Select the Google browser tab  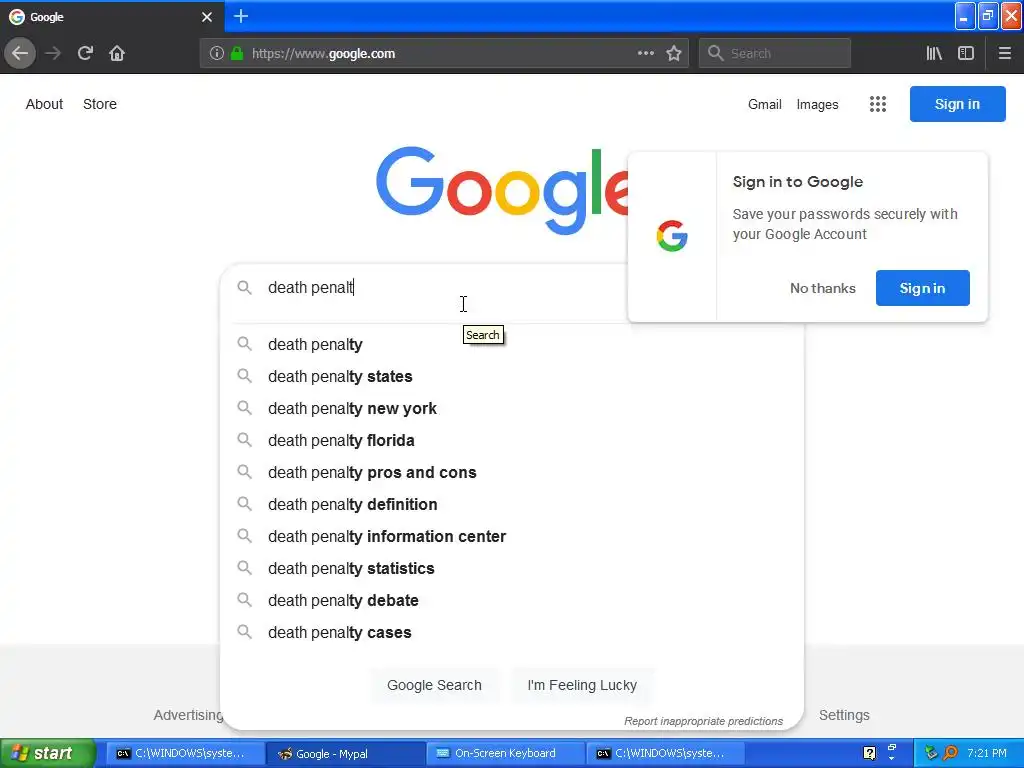point(112,17)
